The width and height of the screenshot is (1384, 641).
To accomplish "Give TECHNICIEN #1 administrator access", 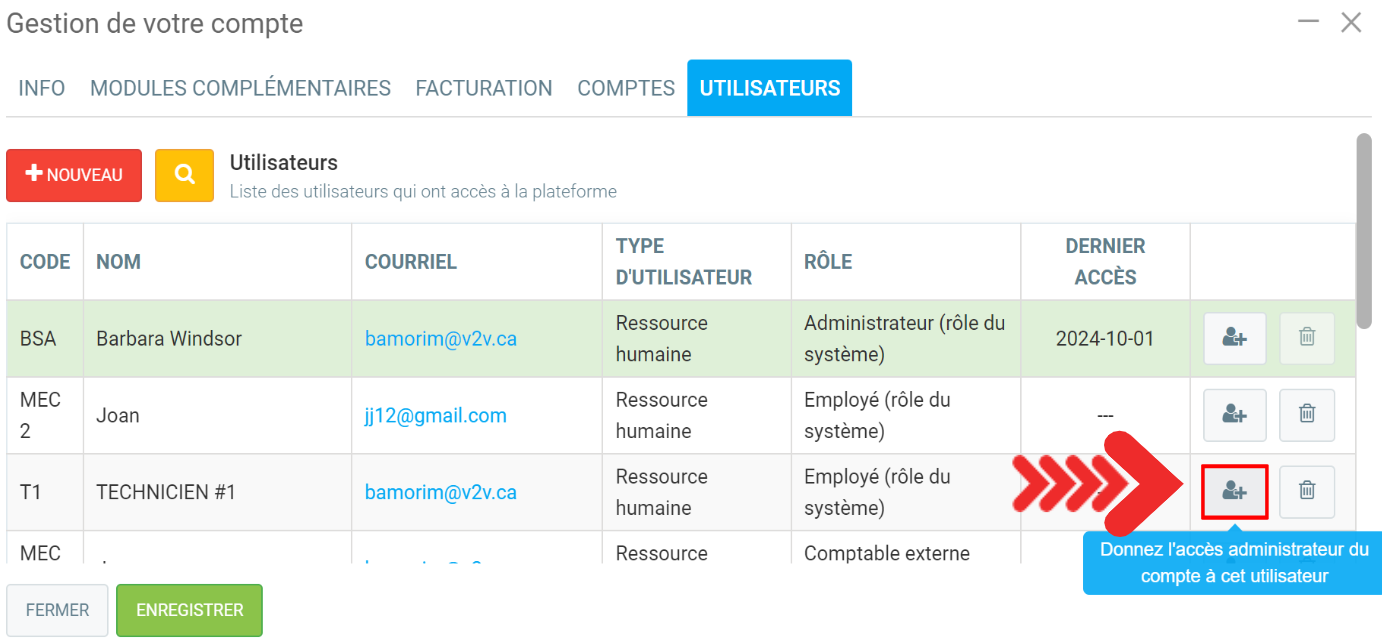I will point(1234,491).
